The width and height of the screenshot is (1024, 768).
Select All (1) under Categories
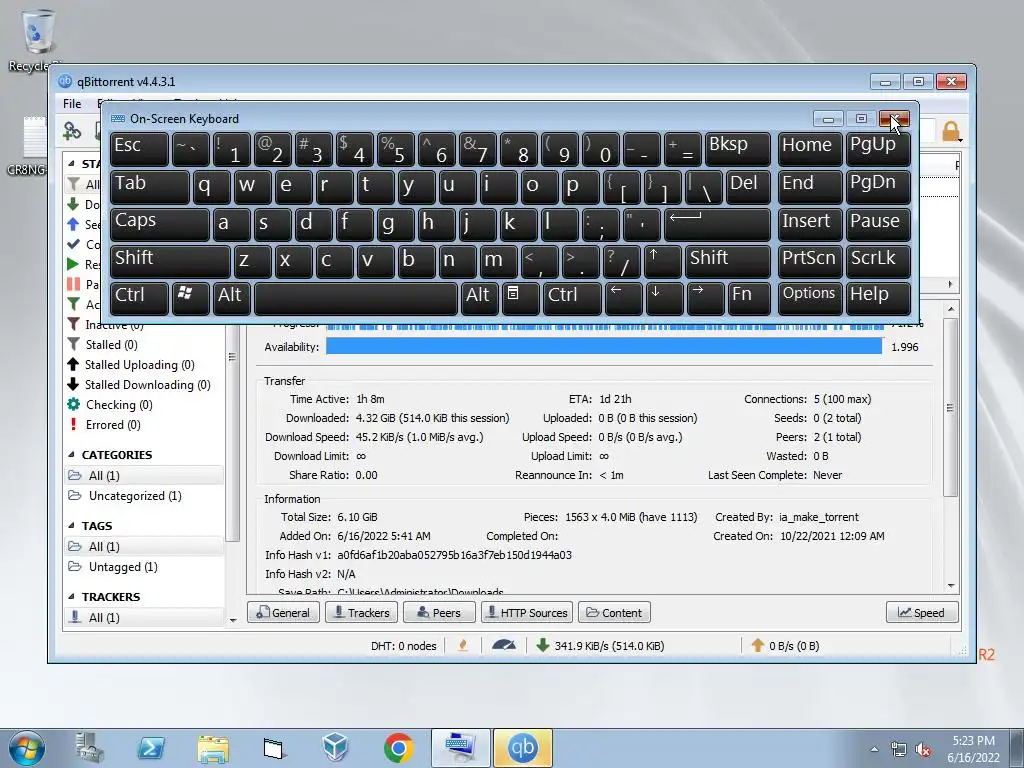point(144,475)
